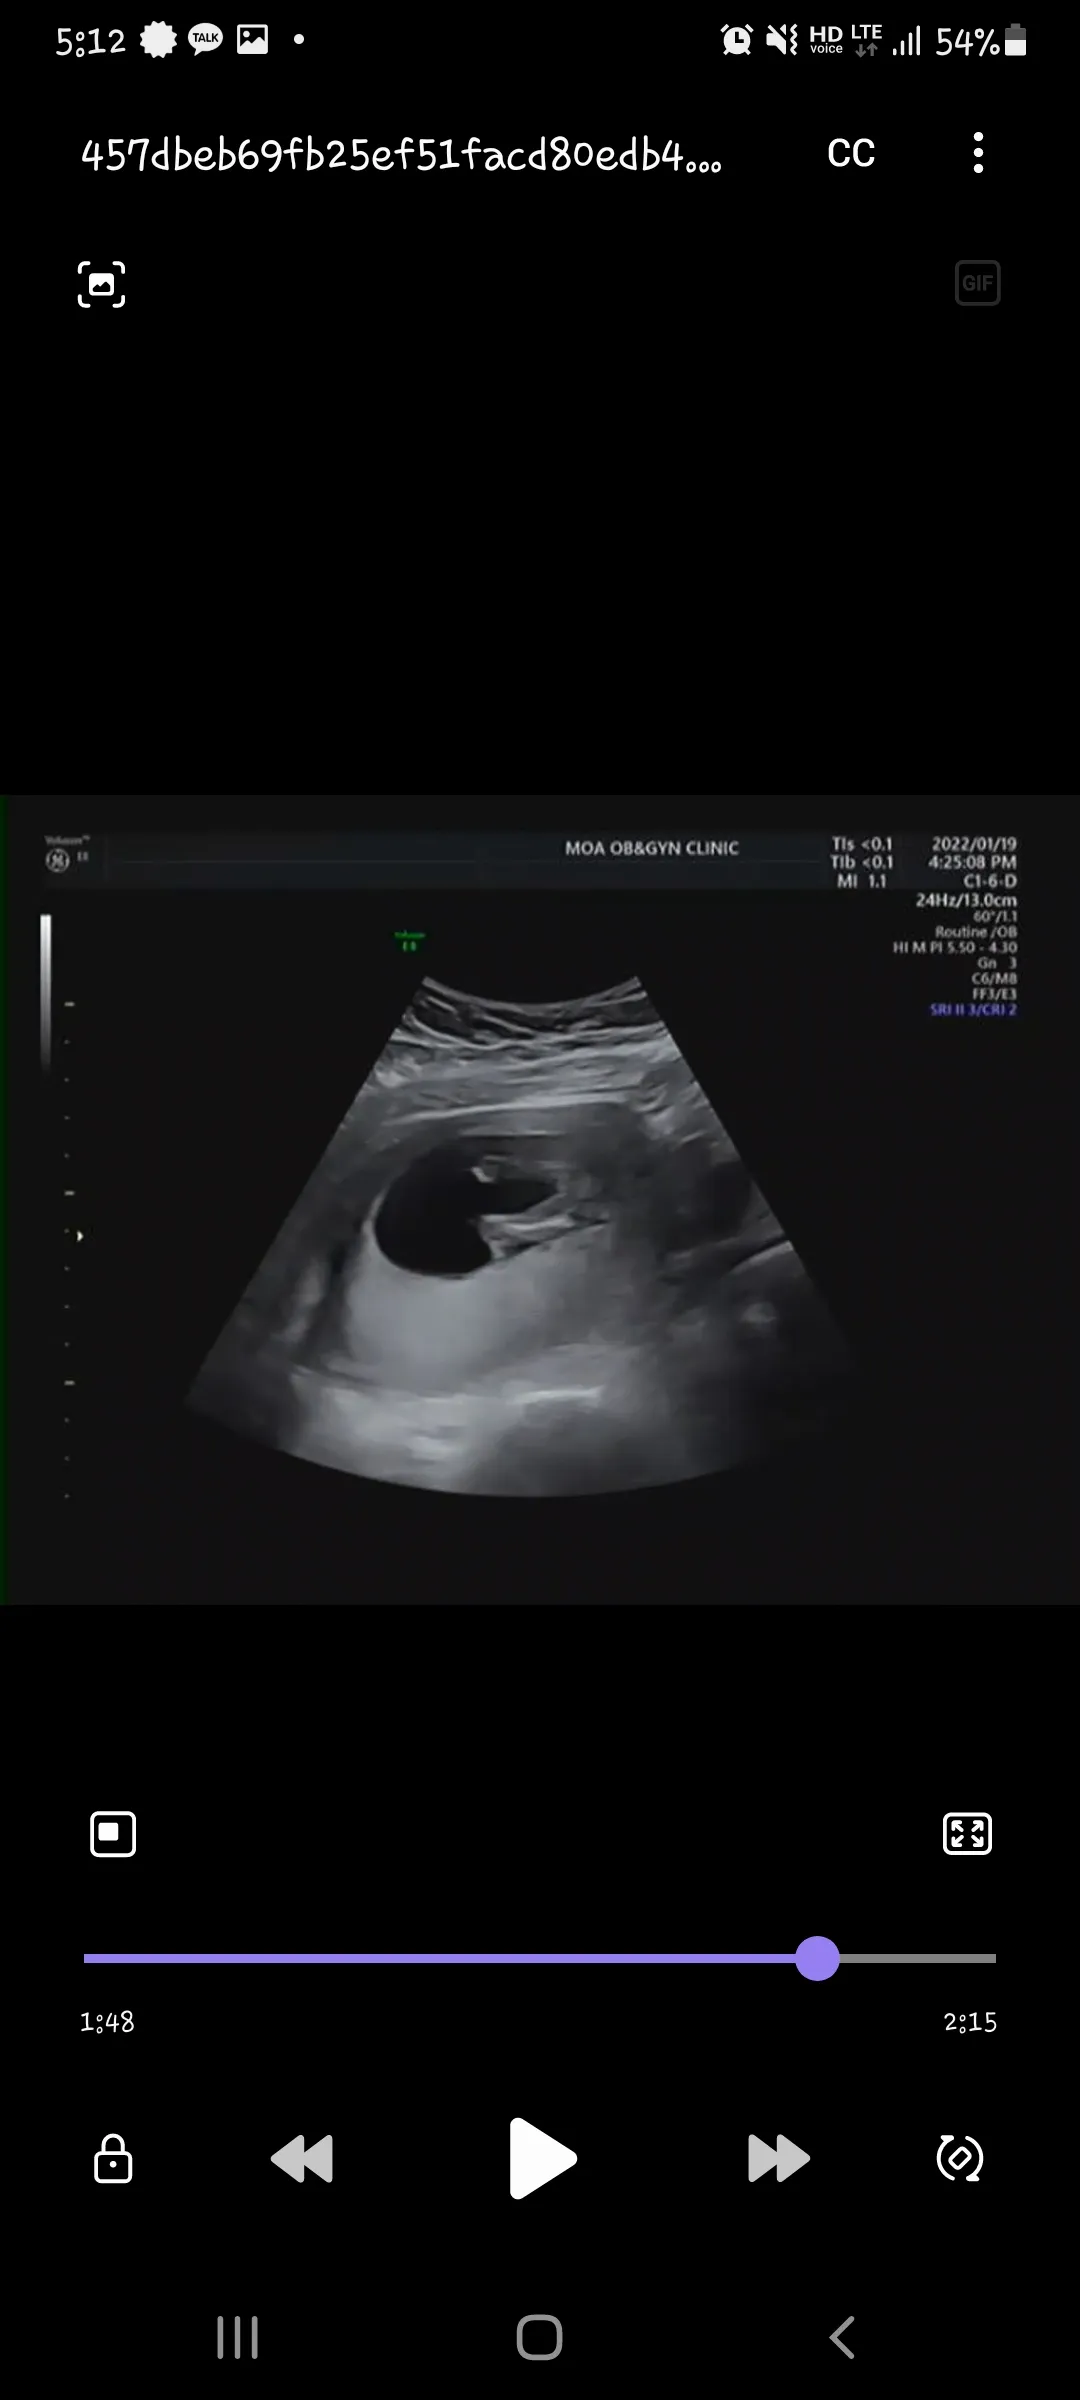
Task: Click the 4:25:08 PM timestamp on the scan
Action: point(972,862)
